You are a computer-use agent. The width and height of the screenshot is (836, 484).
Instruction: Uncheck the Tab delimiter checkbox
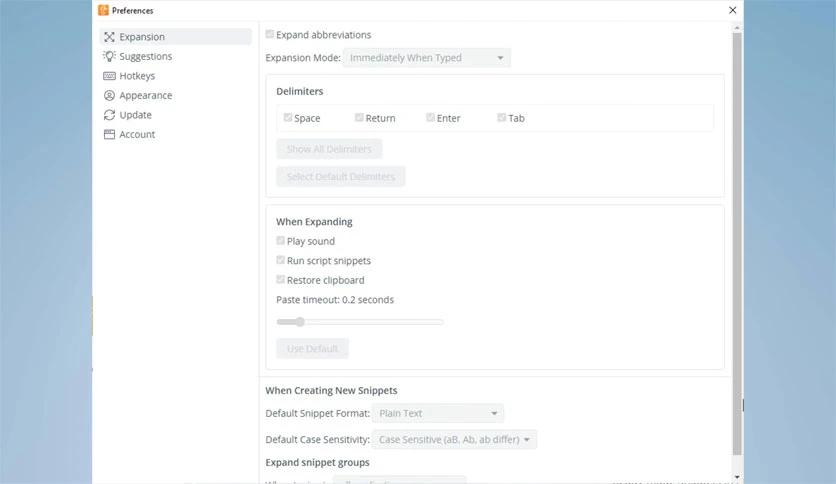[x=502, y=118]
